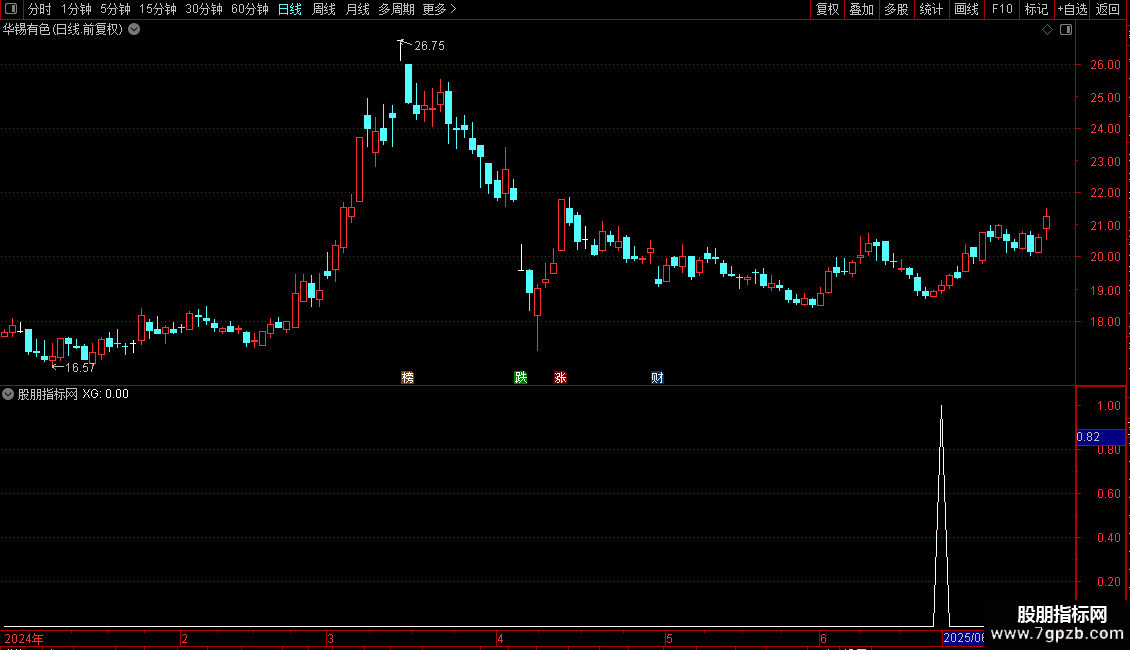Click the 18.00 price axis label
This screenshot has width=1130, height=650.
point(1105,322)
